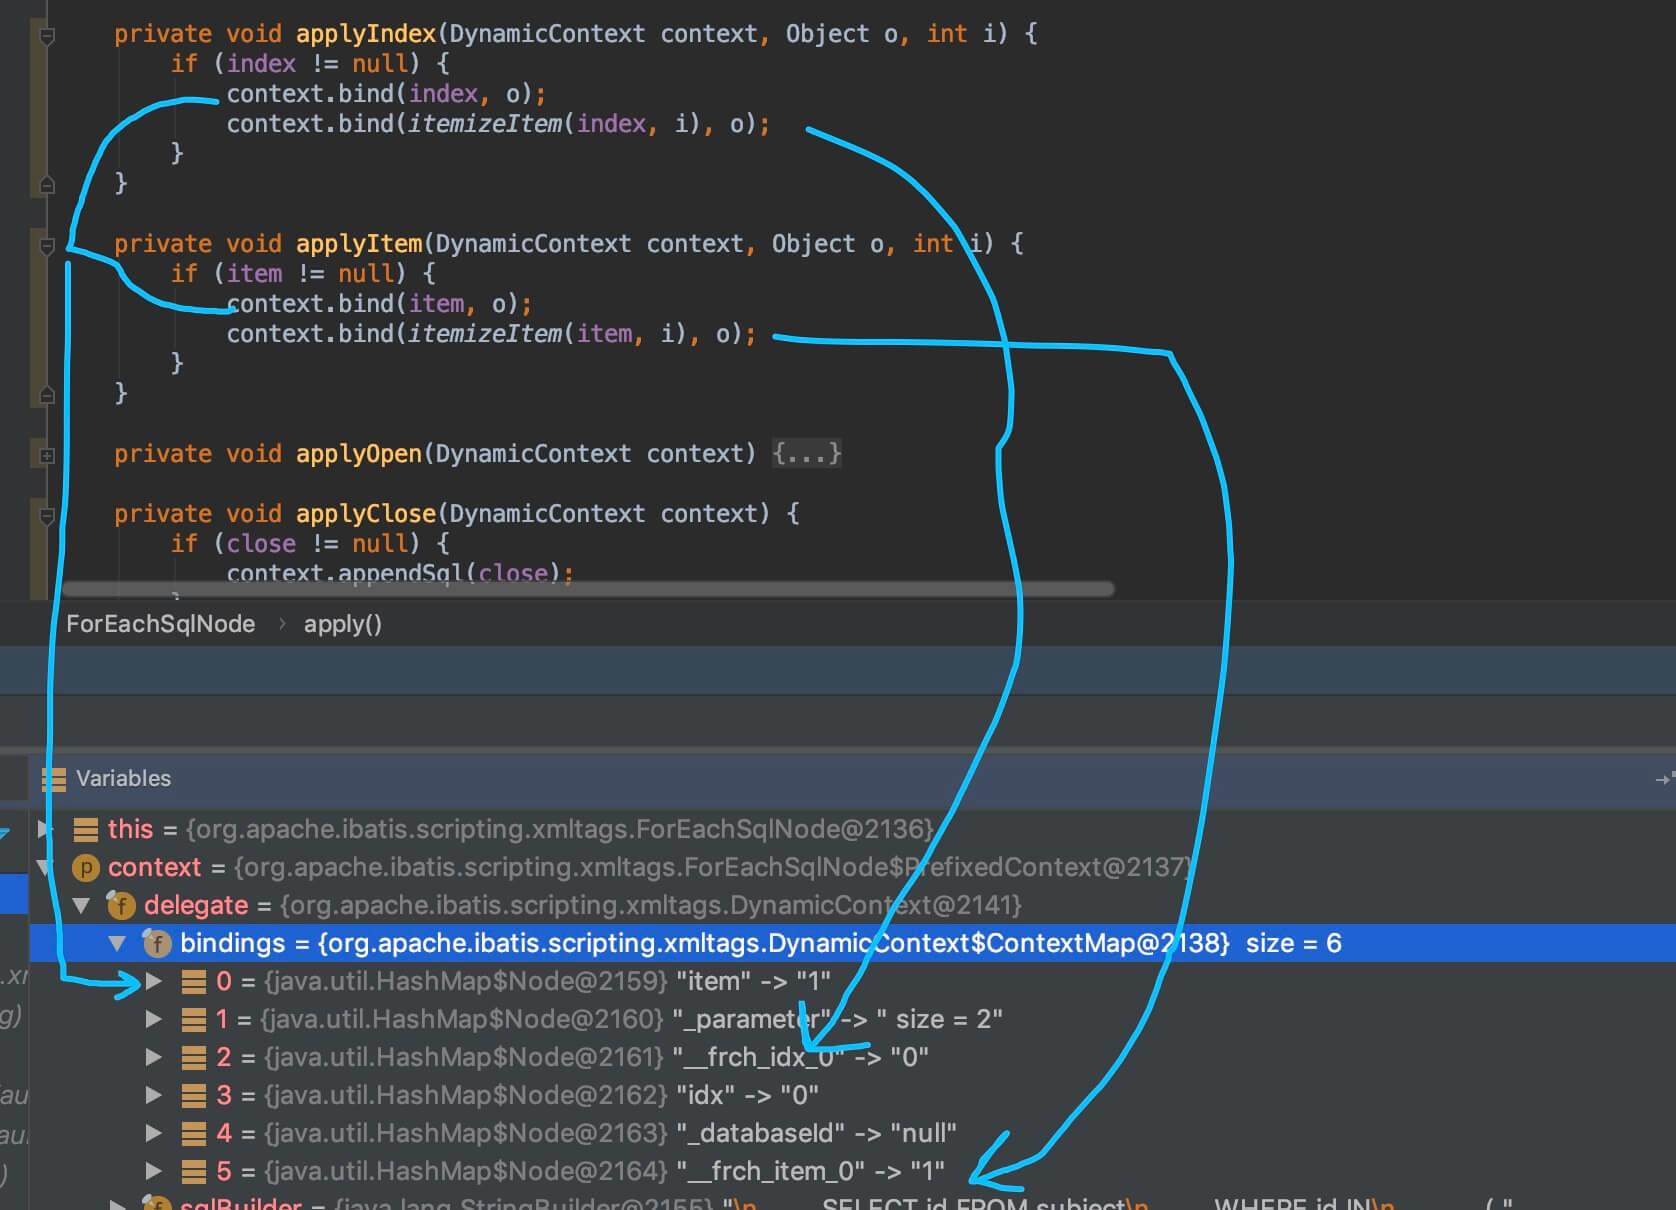The image size is (1676, 1210).
Task: Click apply() in the breadcrumb bar
Action: (x=343, y=624)
